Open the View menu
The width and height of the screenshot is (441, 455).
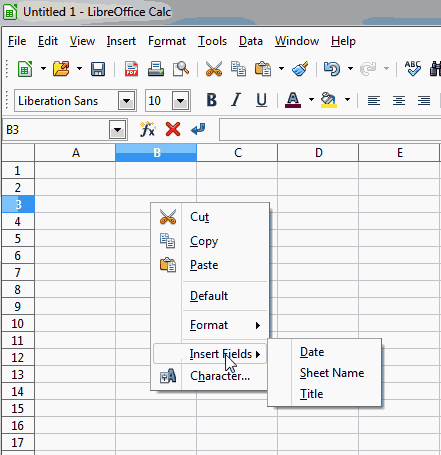tap(82, 41)
